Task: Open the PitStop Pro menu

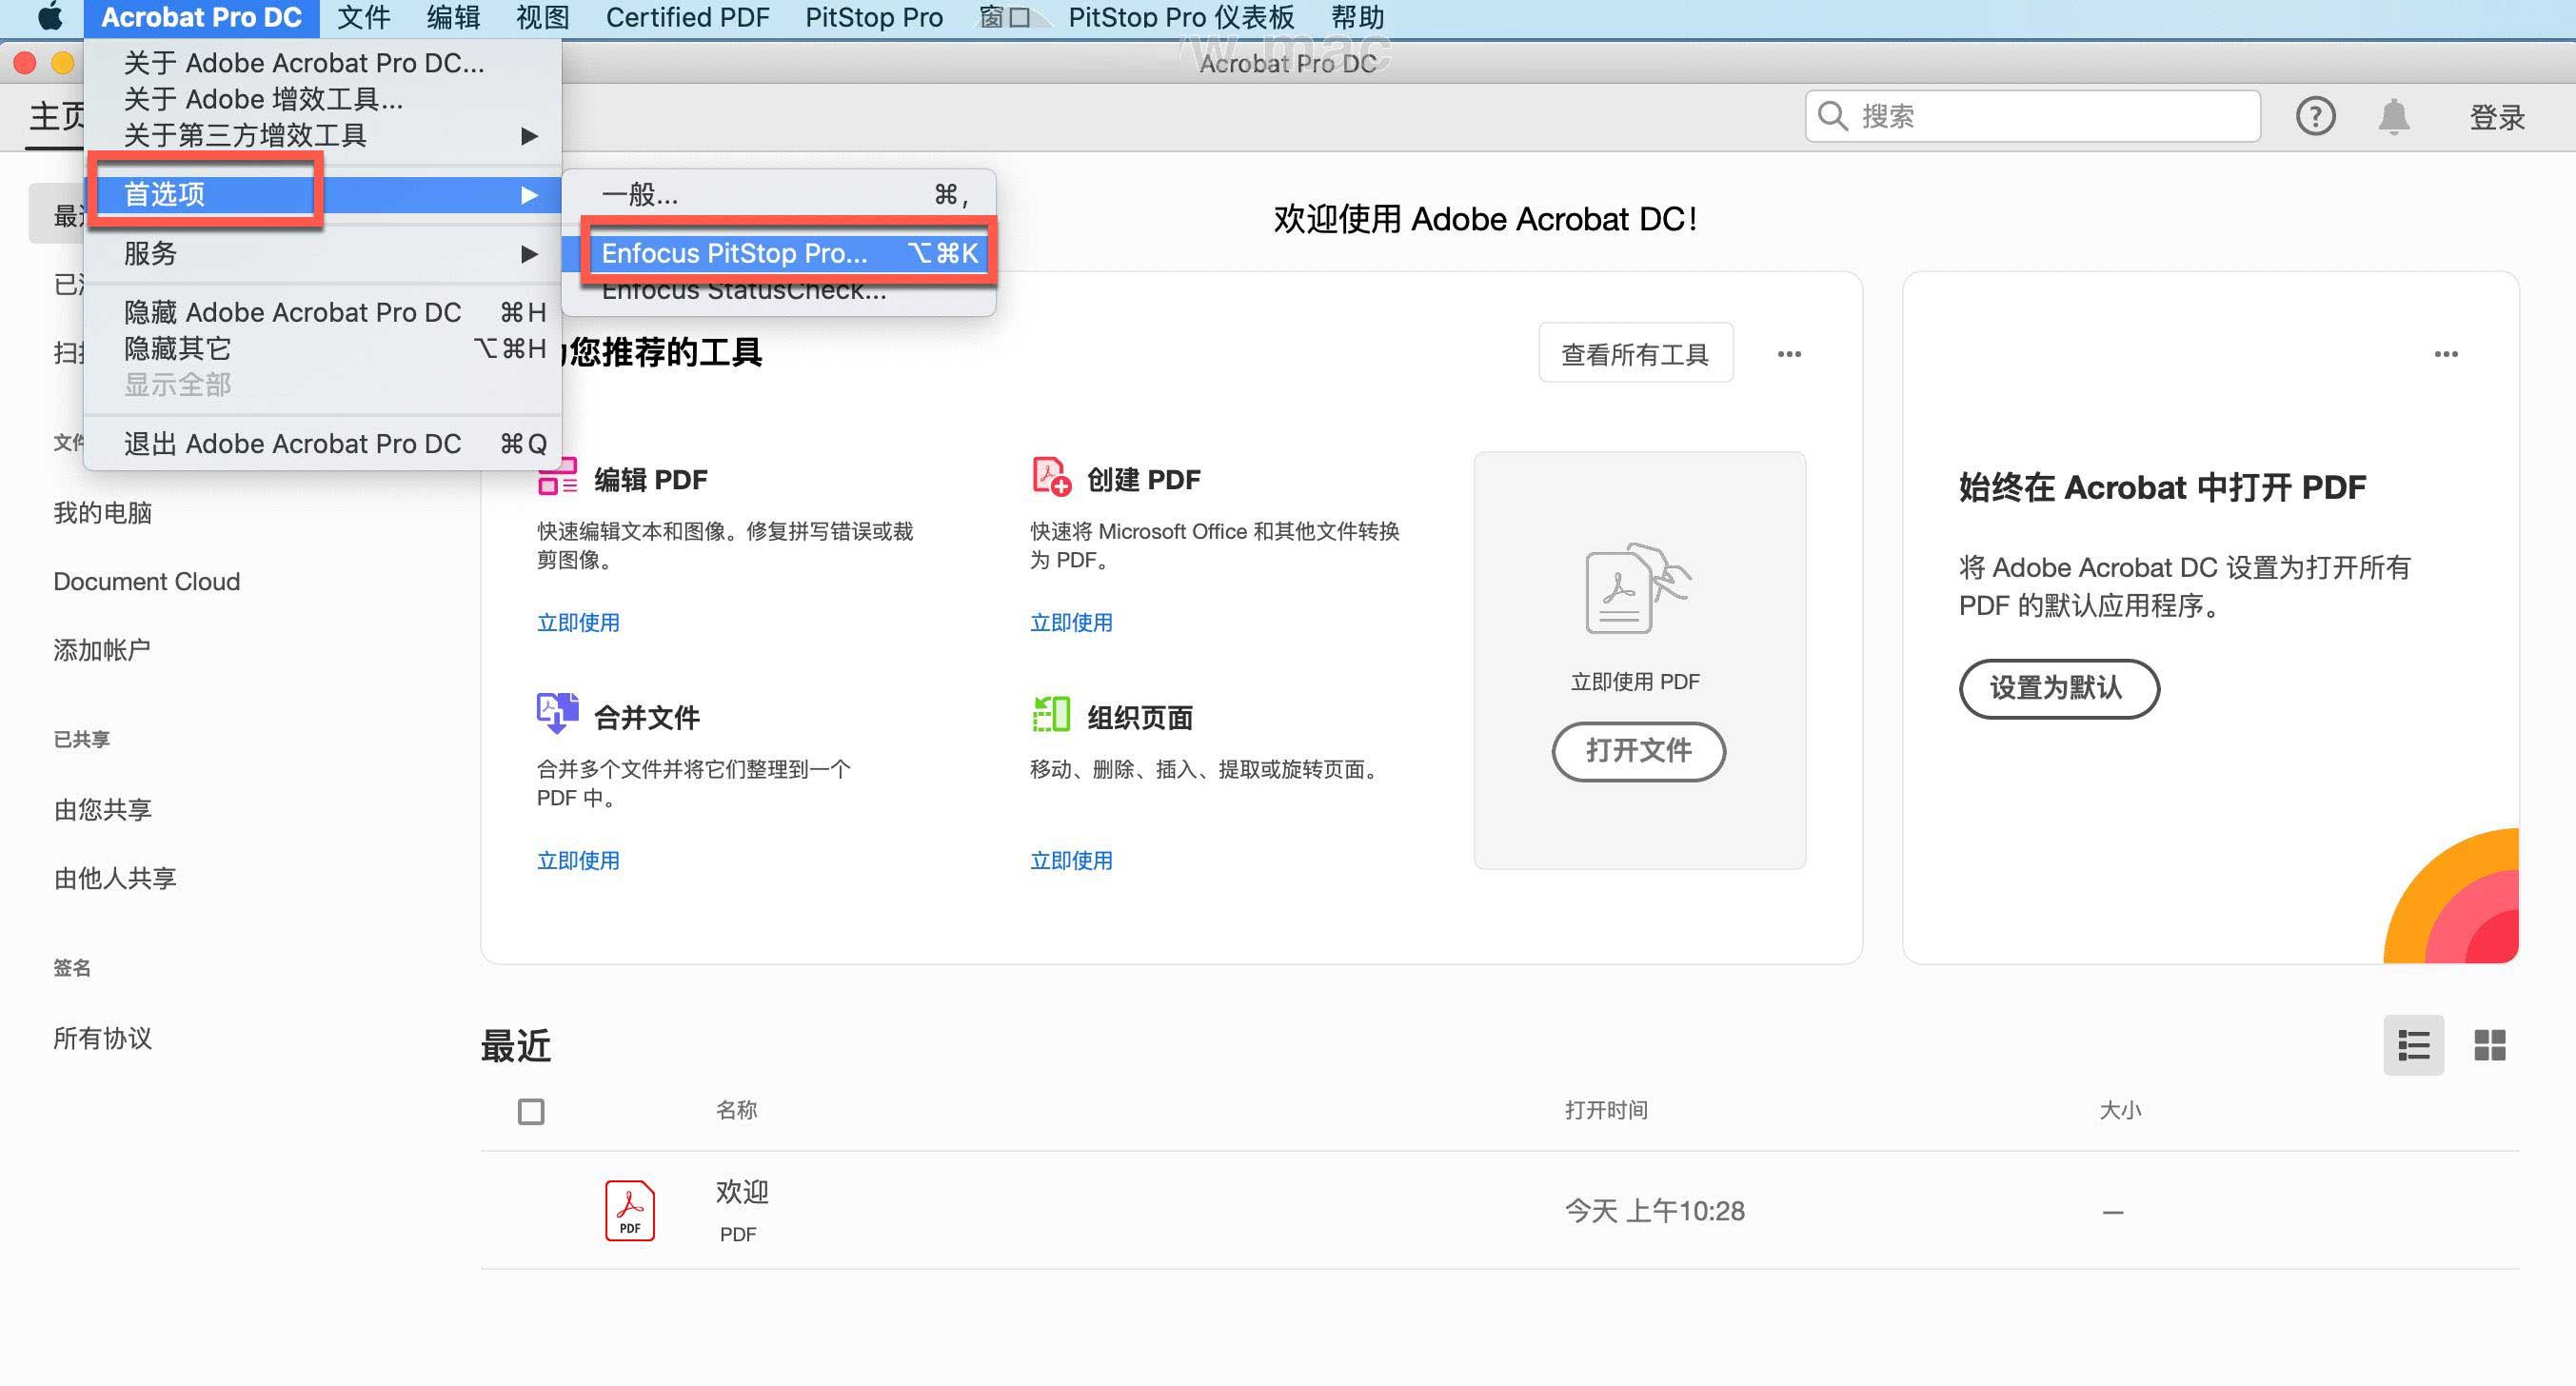Action: (874, 17)
